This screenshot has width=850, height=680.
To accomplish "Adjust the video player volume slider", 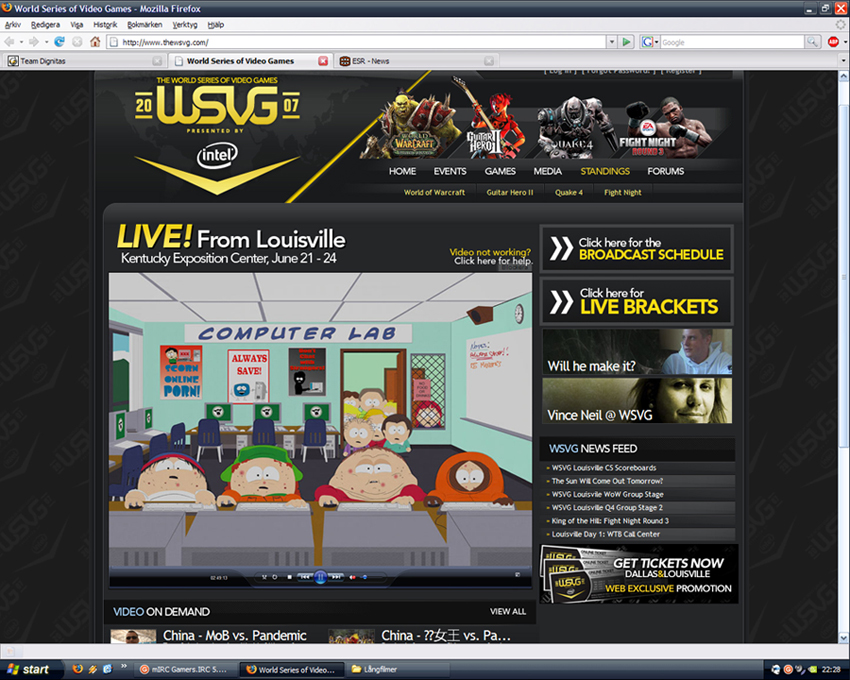I will coord(367,577).
